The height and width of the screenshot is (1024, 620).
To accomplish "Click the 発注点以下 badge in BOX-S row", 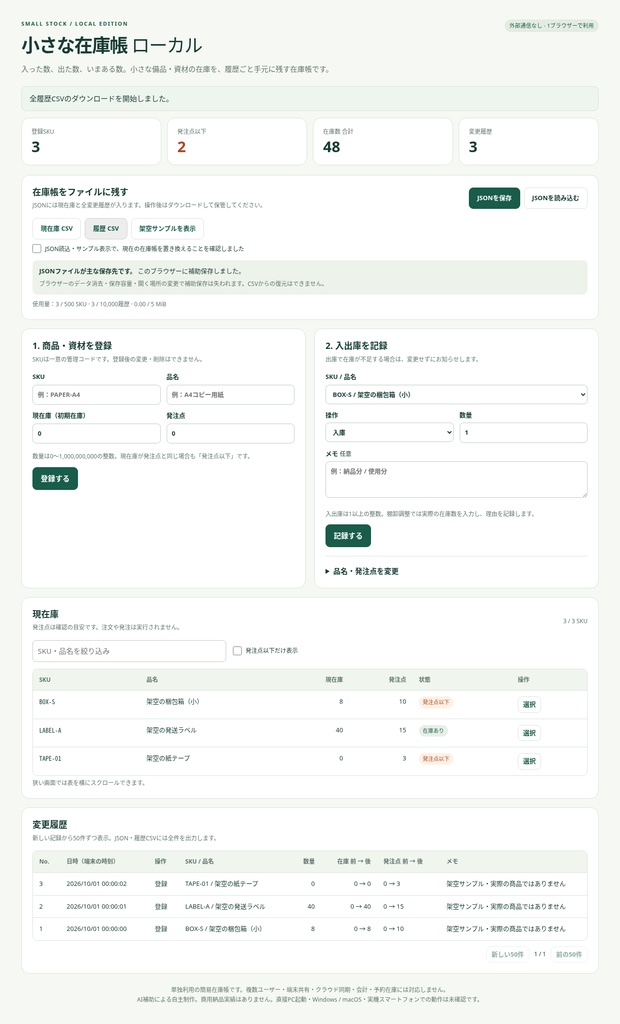I will [x=435, y=702].
